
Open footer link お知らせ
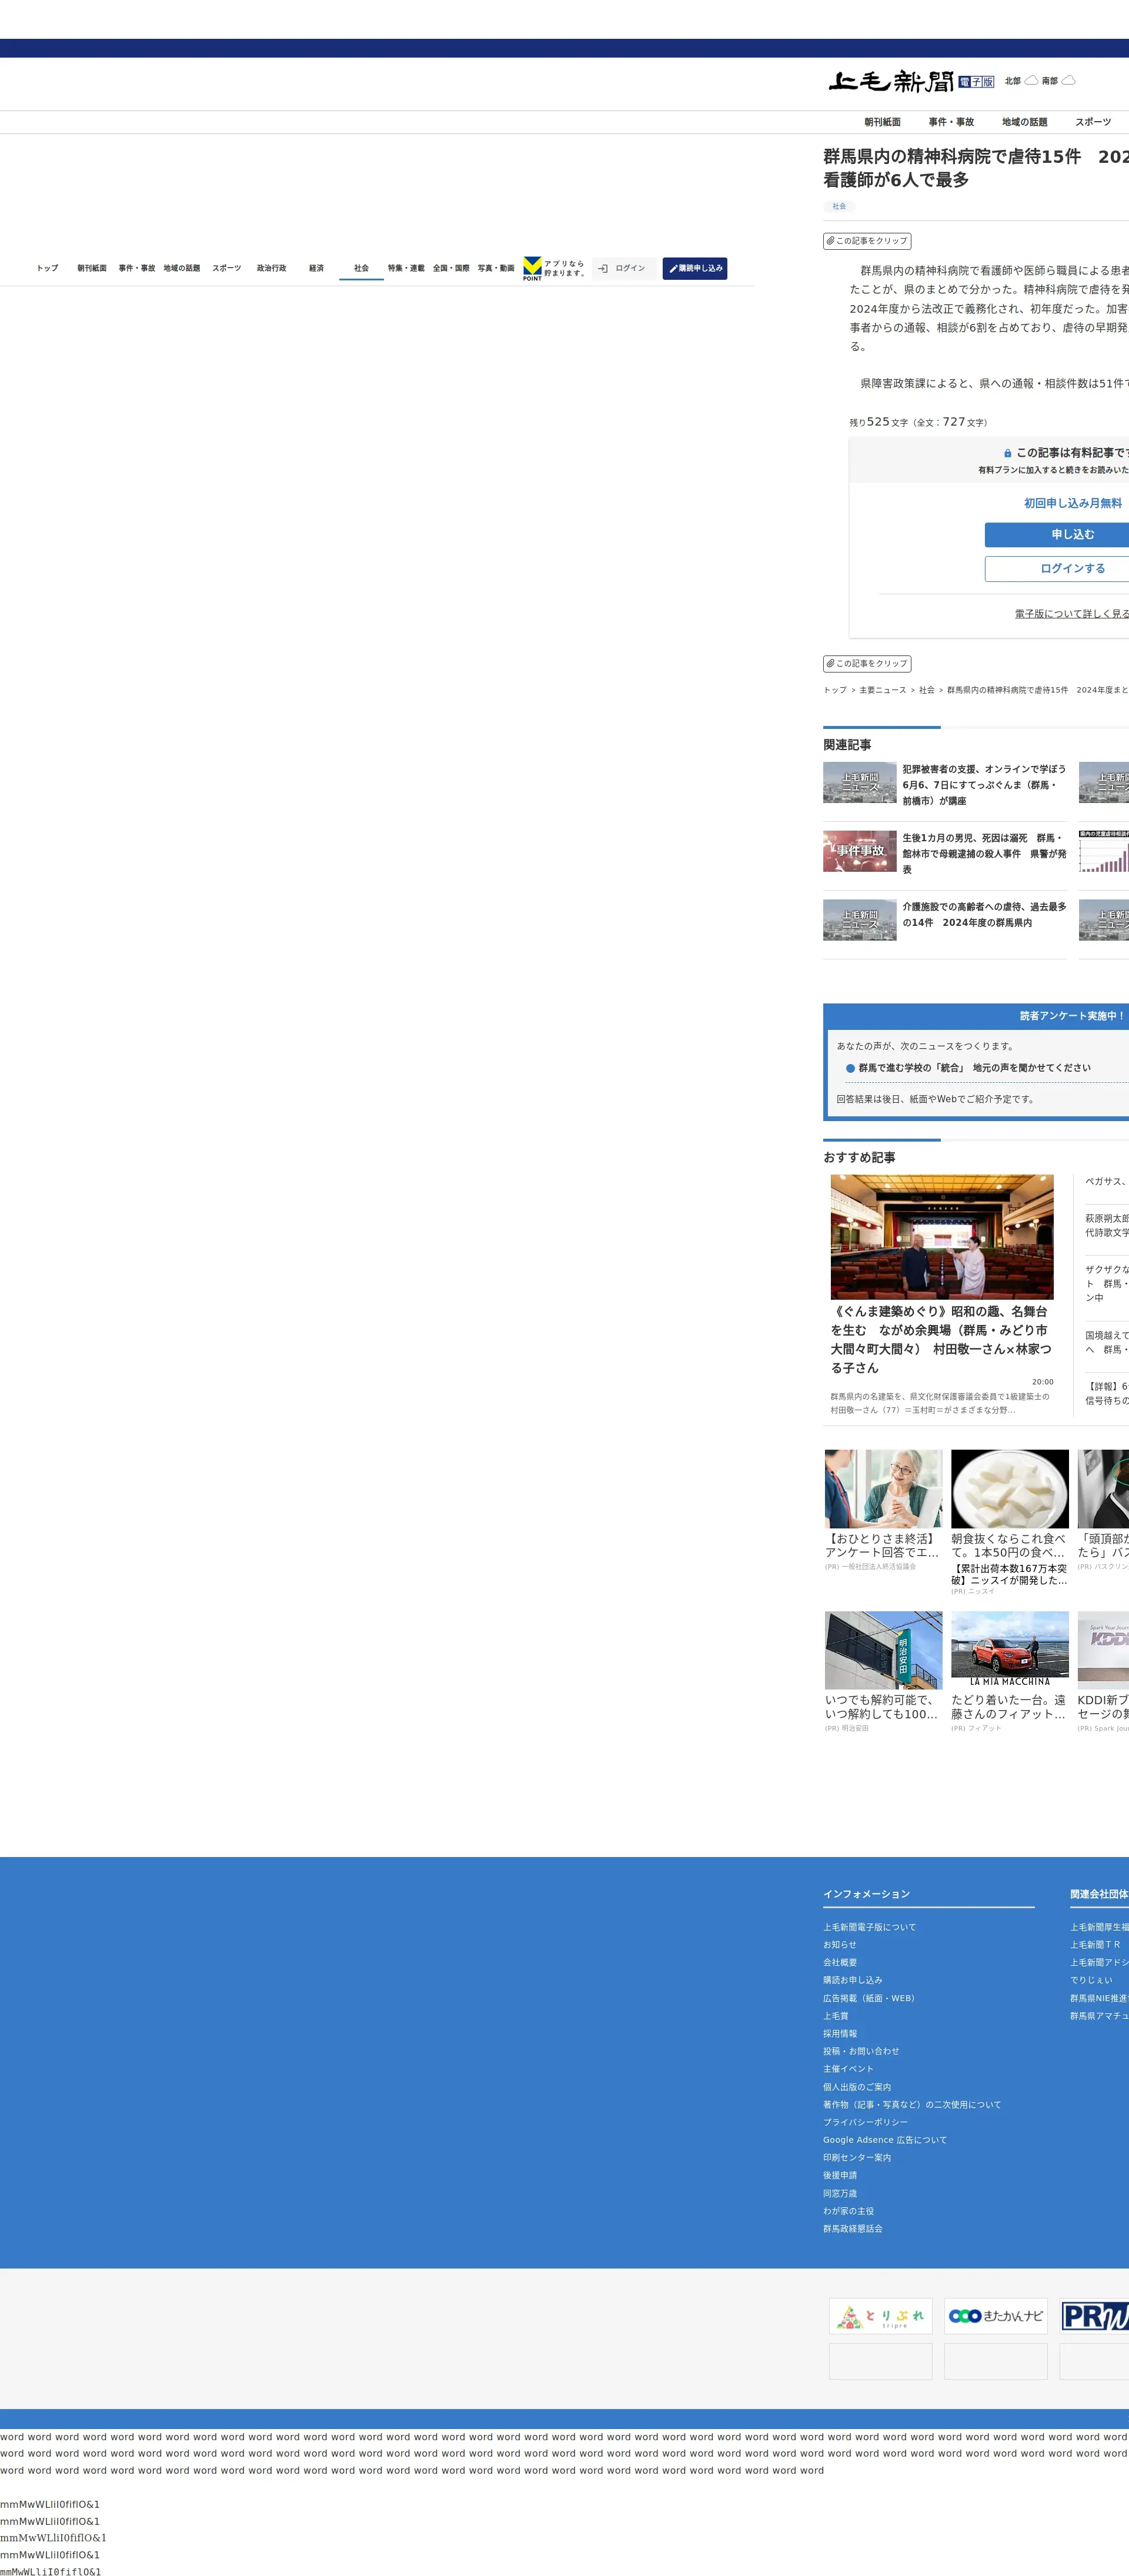coord(840,1945)
